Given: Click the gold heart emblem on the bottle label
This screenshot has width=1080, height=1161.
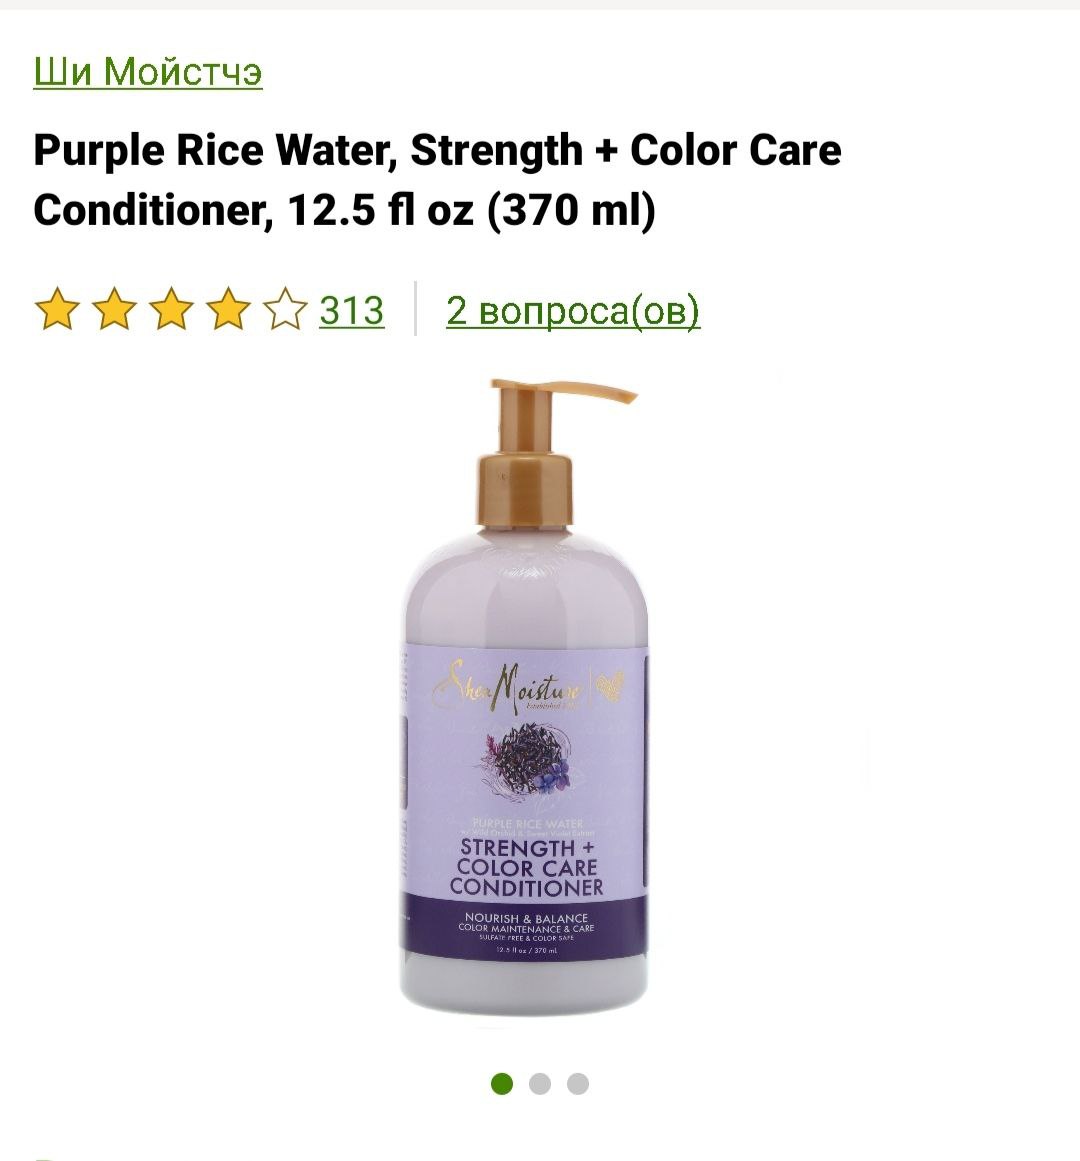Looking at the screenshot, I should [611, 686].
